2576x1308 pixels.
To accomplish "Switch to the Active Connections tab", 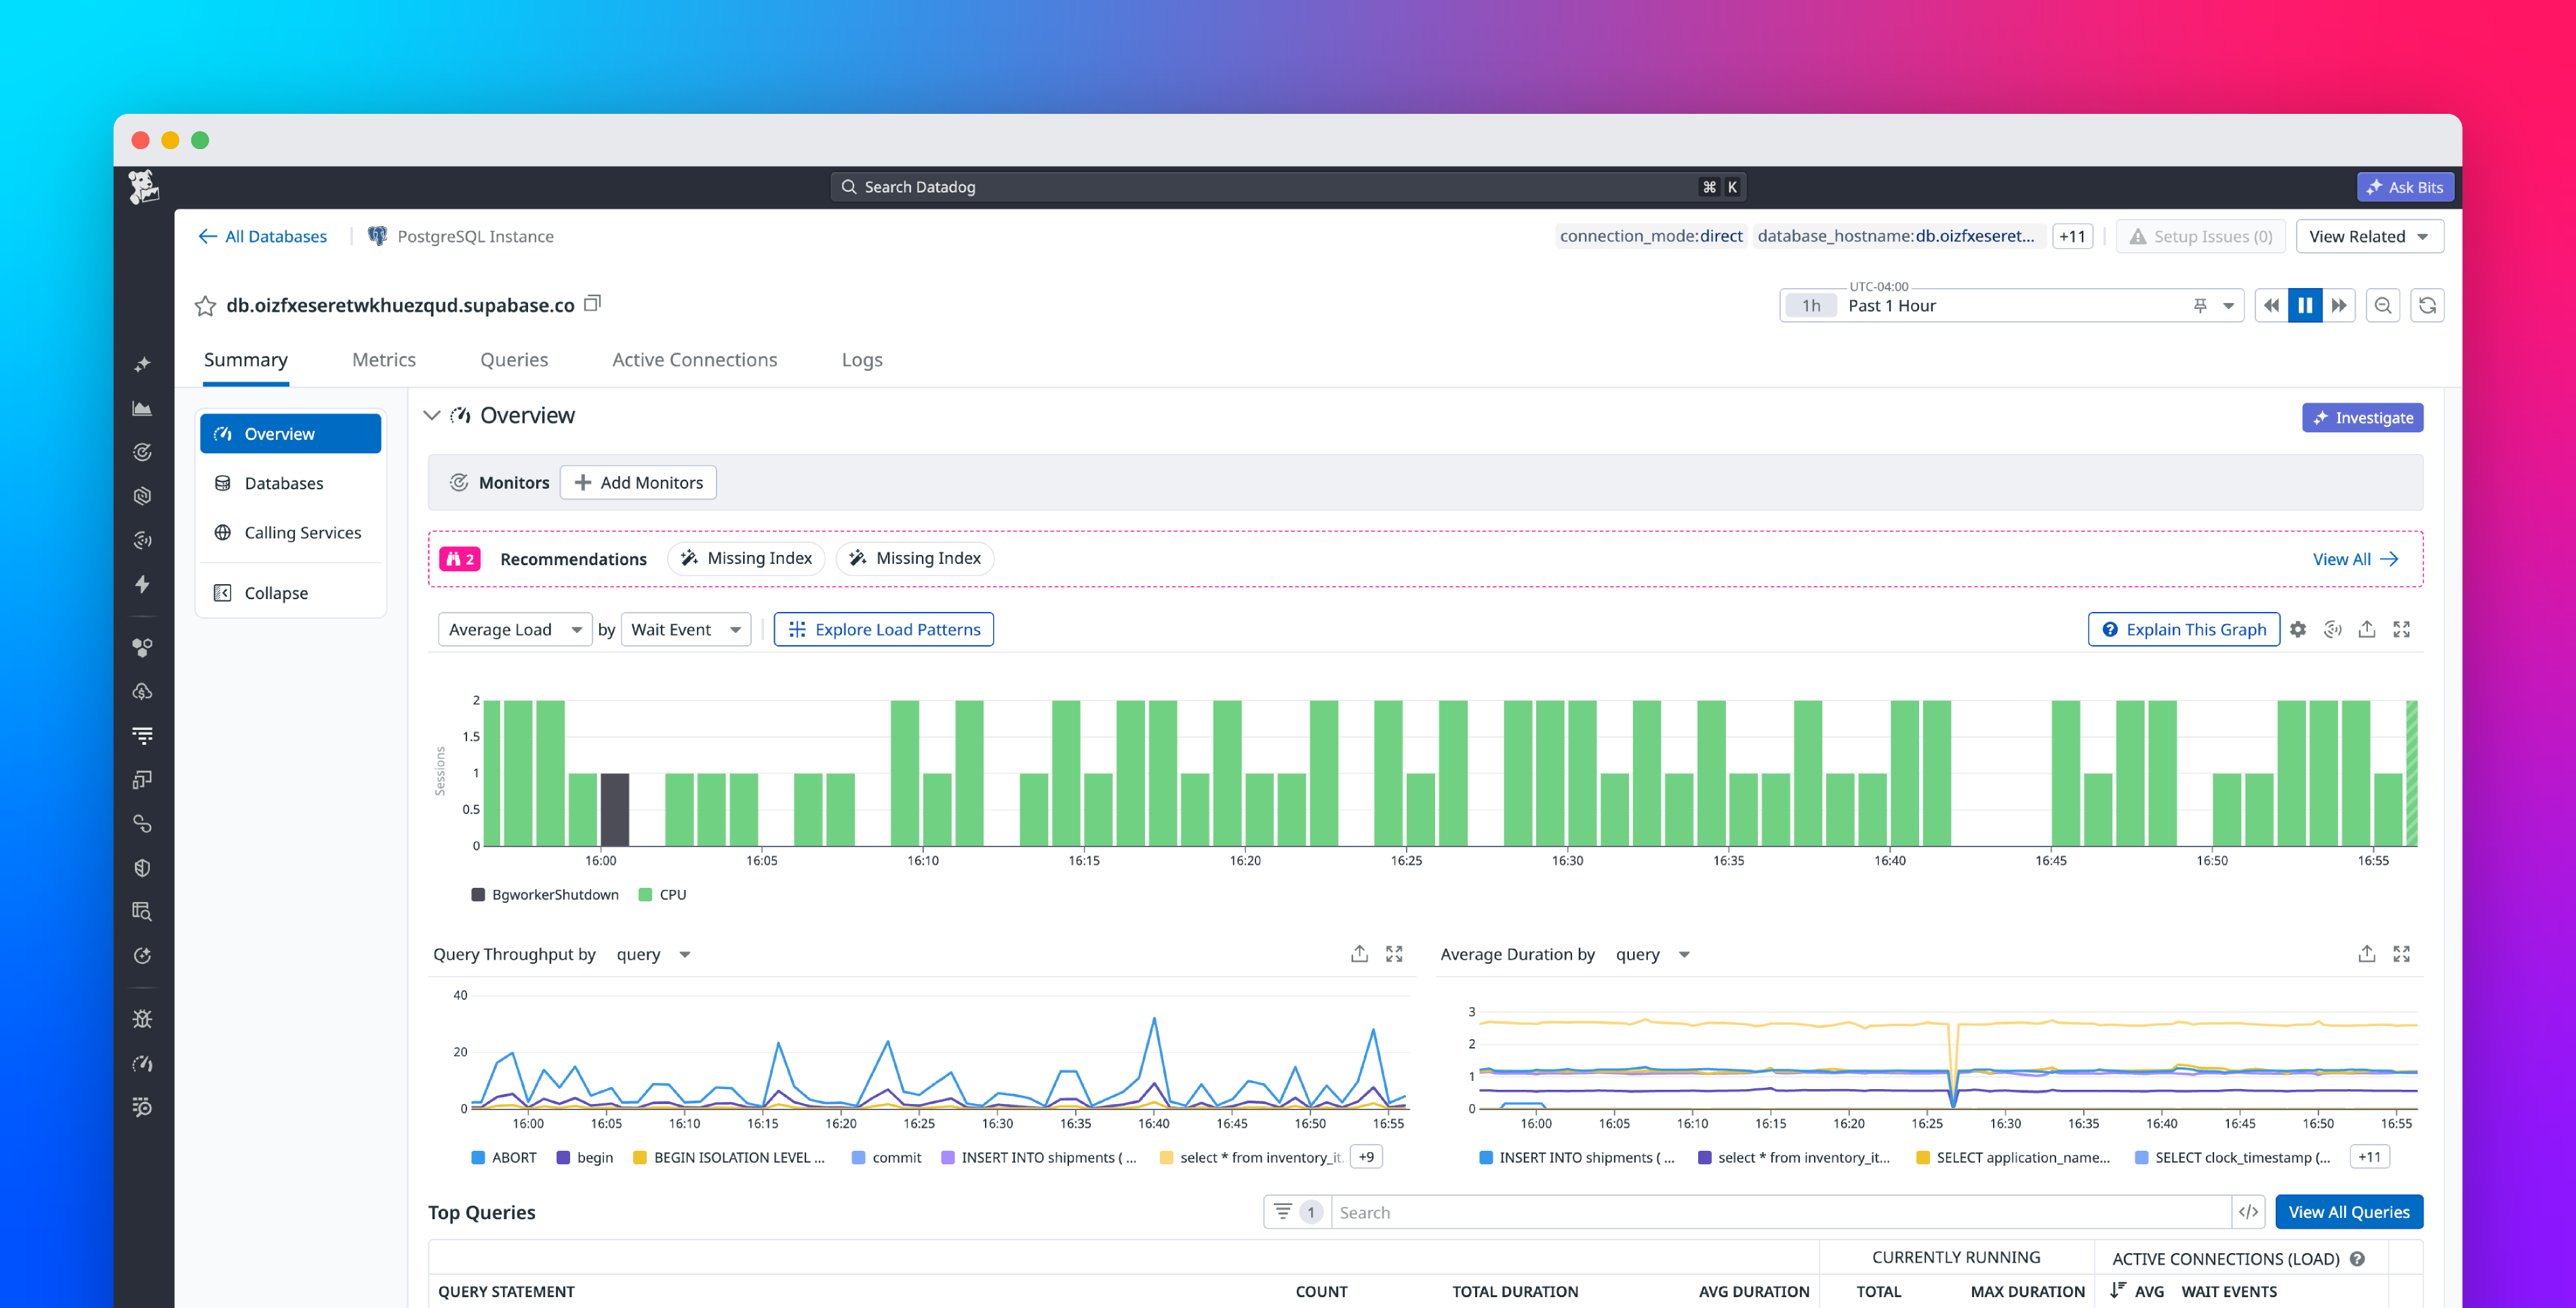I will 694,360.
